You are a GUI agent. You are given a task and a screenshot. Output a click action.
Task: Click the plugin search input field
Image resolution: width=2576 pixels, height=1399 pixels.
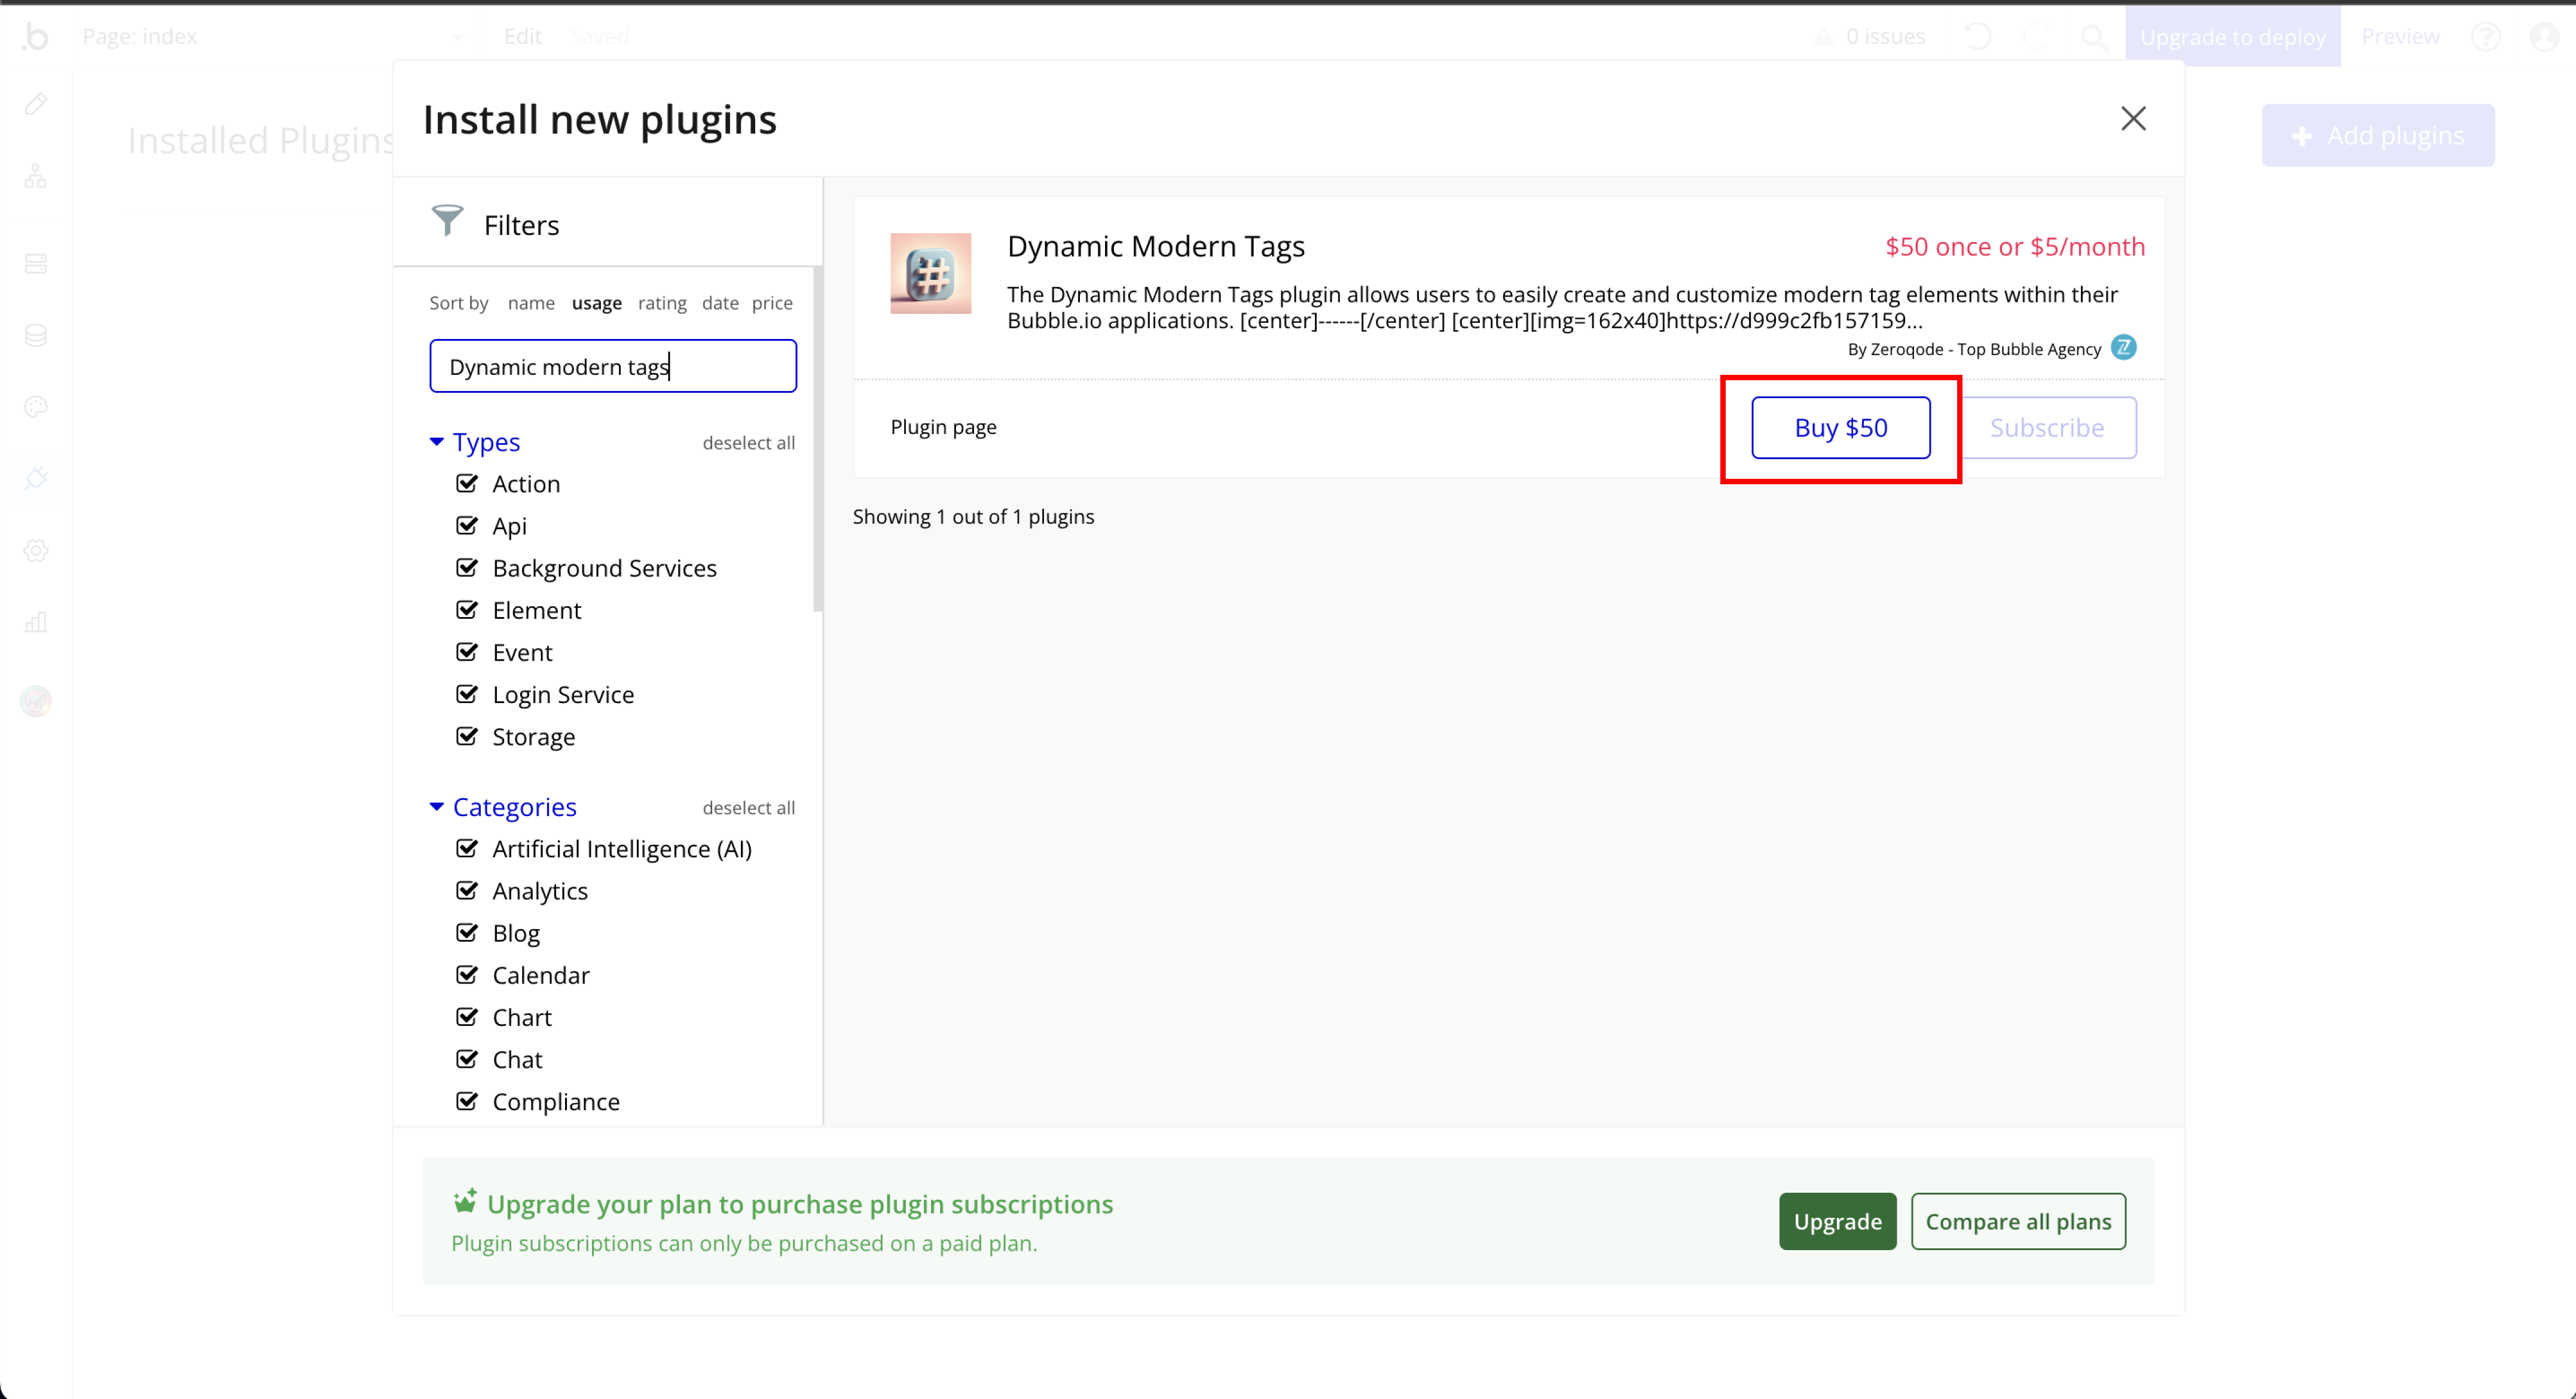tap(613, 366)
